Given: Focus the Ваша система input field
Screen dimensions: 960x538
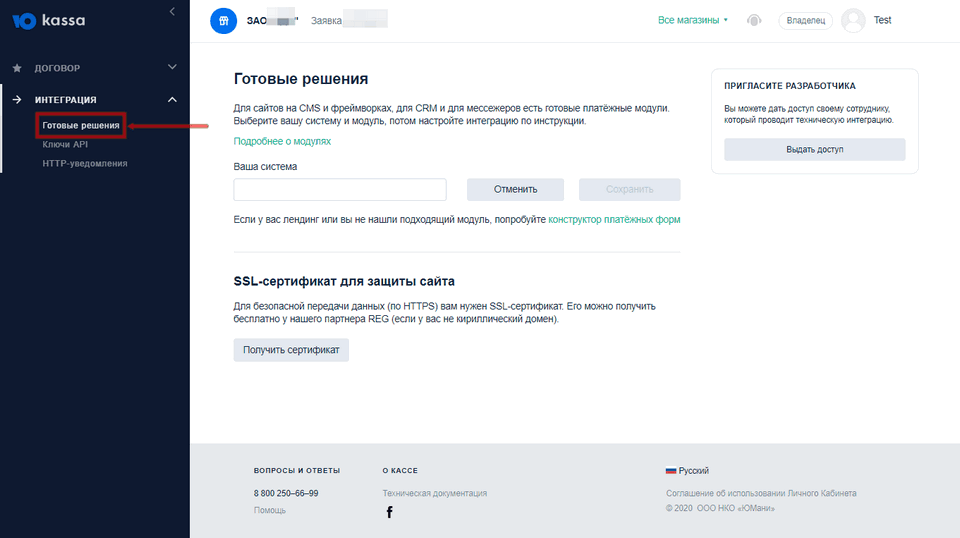Looking at the screenshot, I should pos(340,189).
